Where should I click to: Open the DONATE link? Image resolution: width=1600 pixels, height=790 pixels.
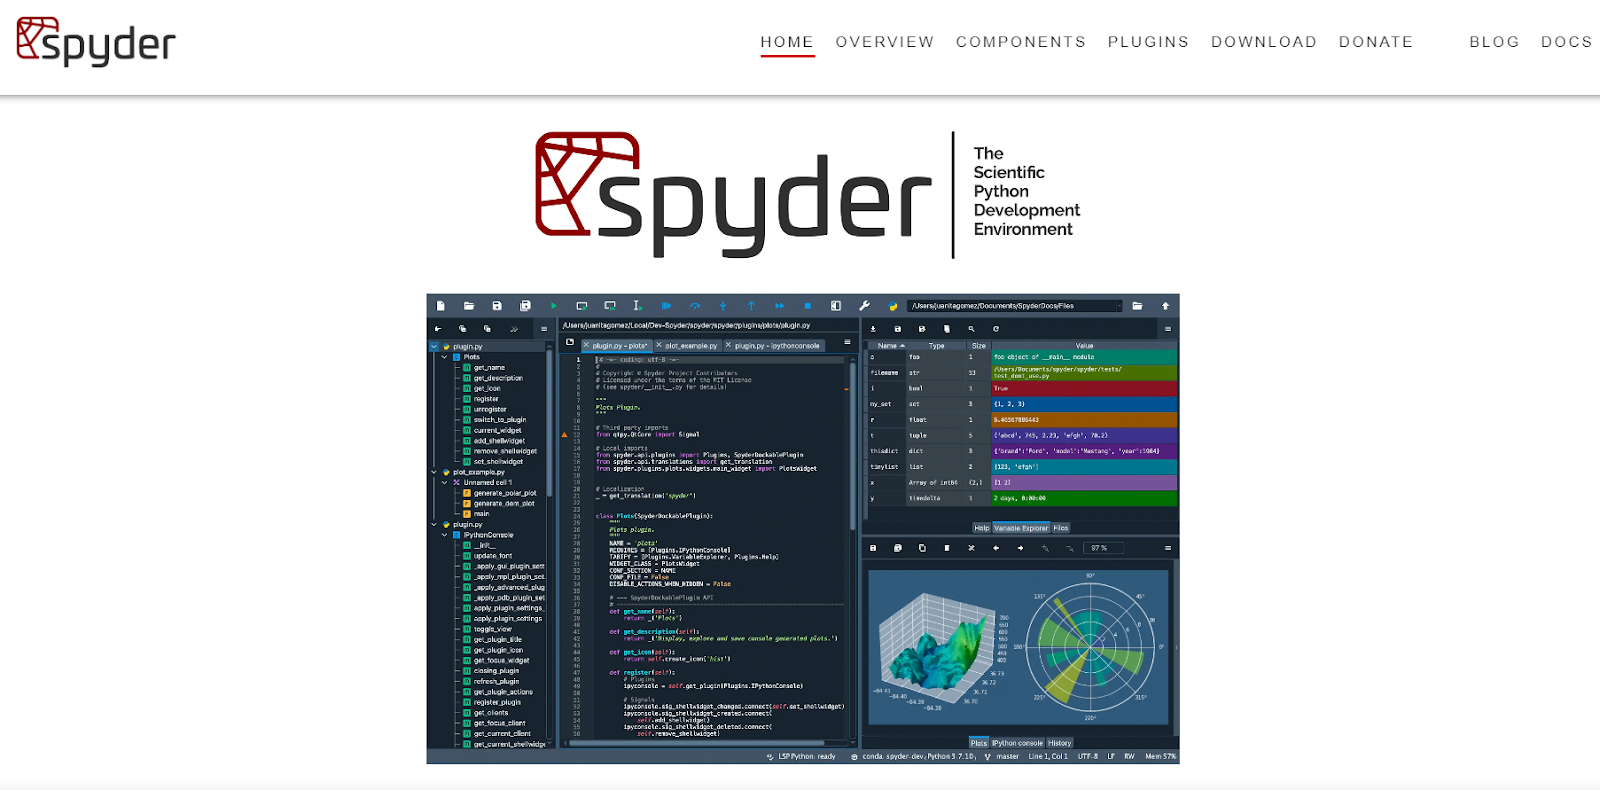click(x=1376, y=42)
